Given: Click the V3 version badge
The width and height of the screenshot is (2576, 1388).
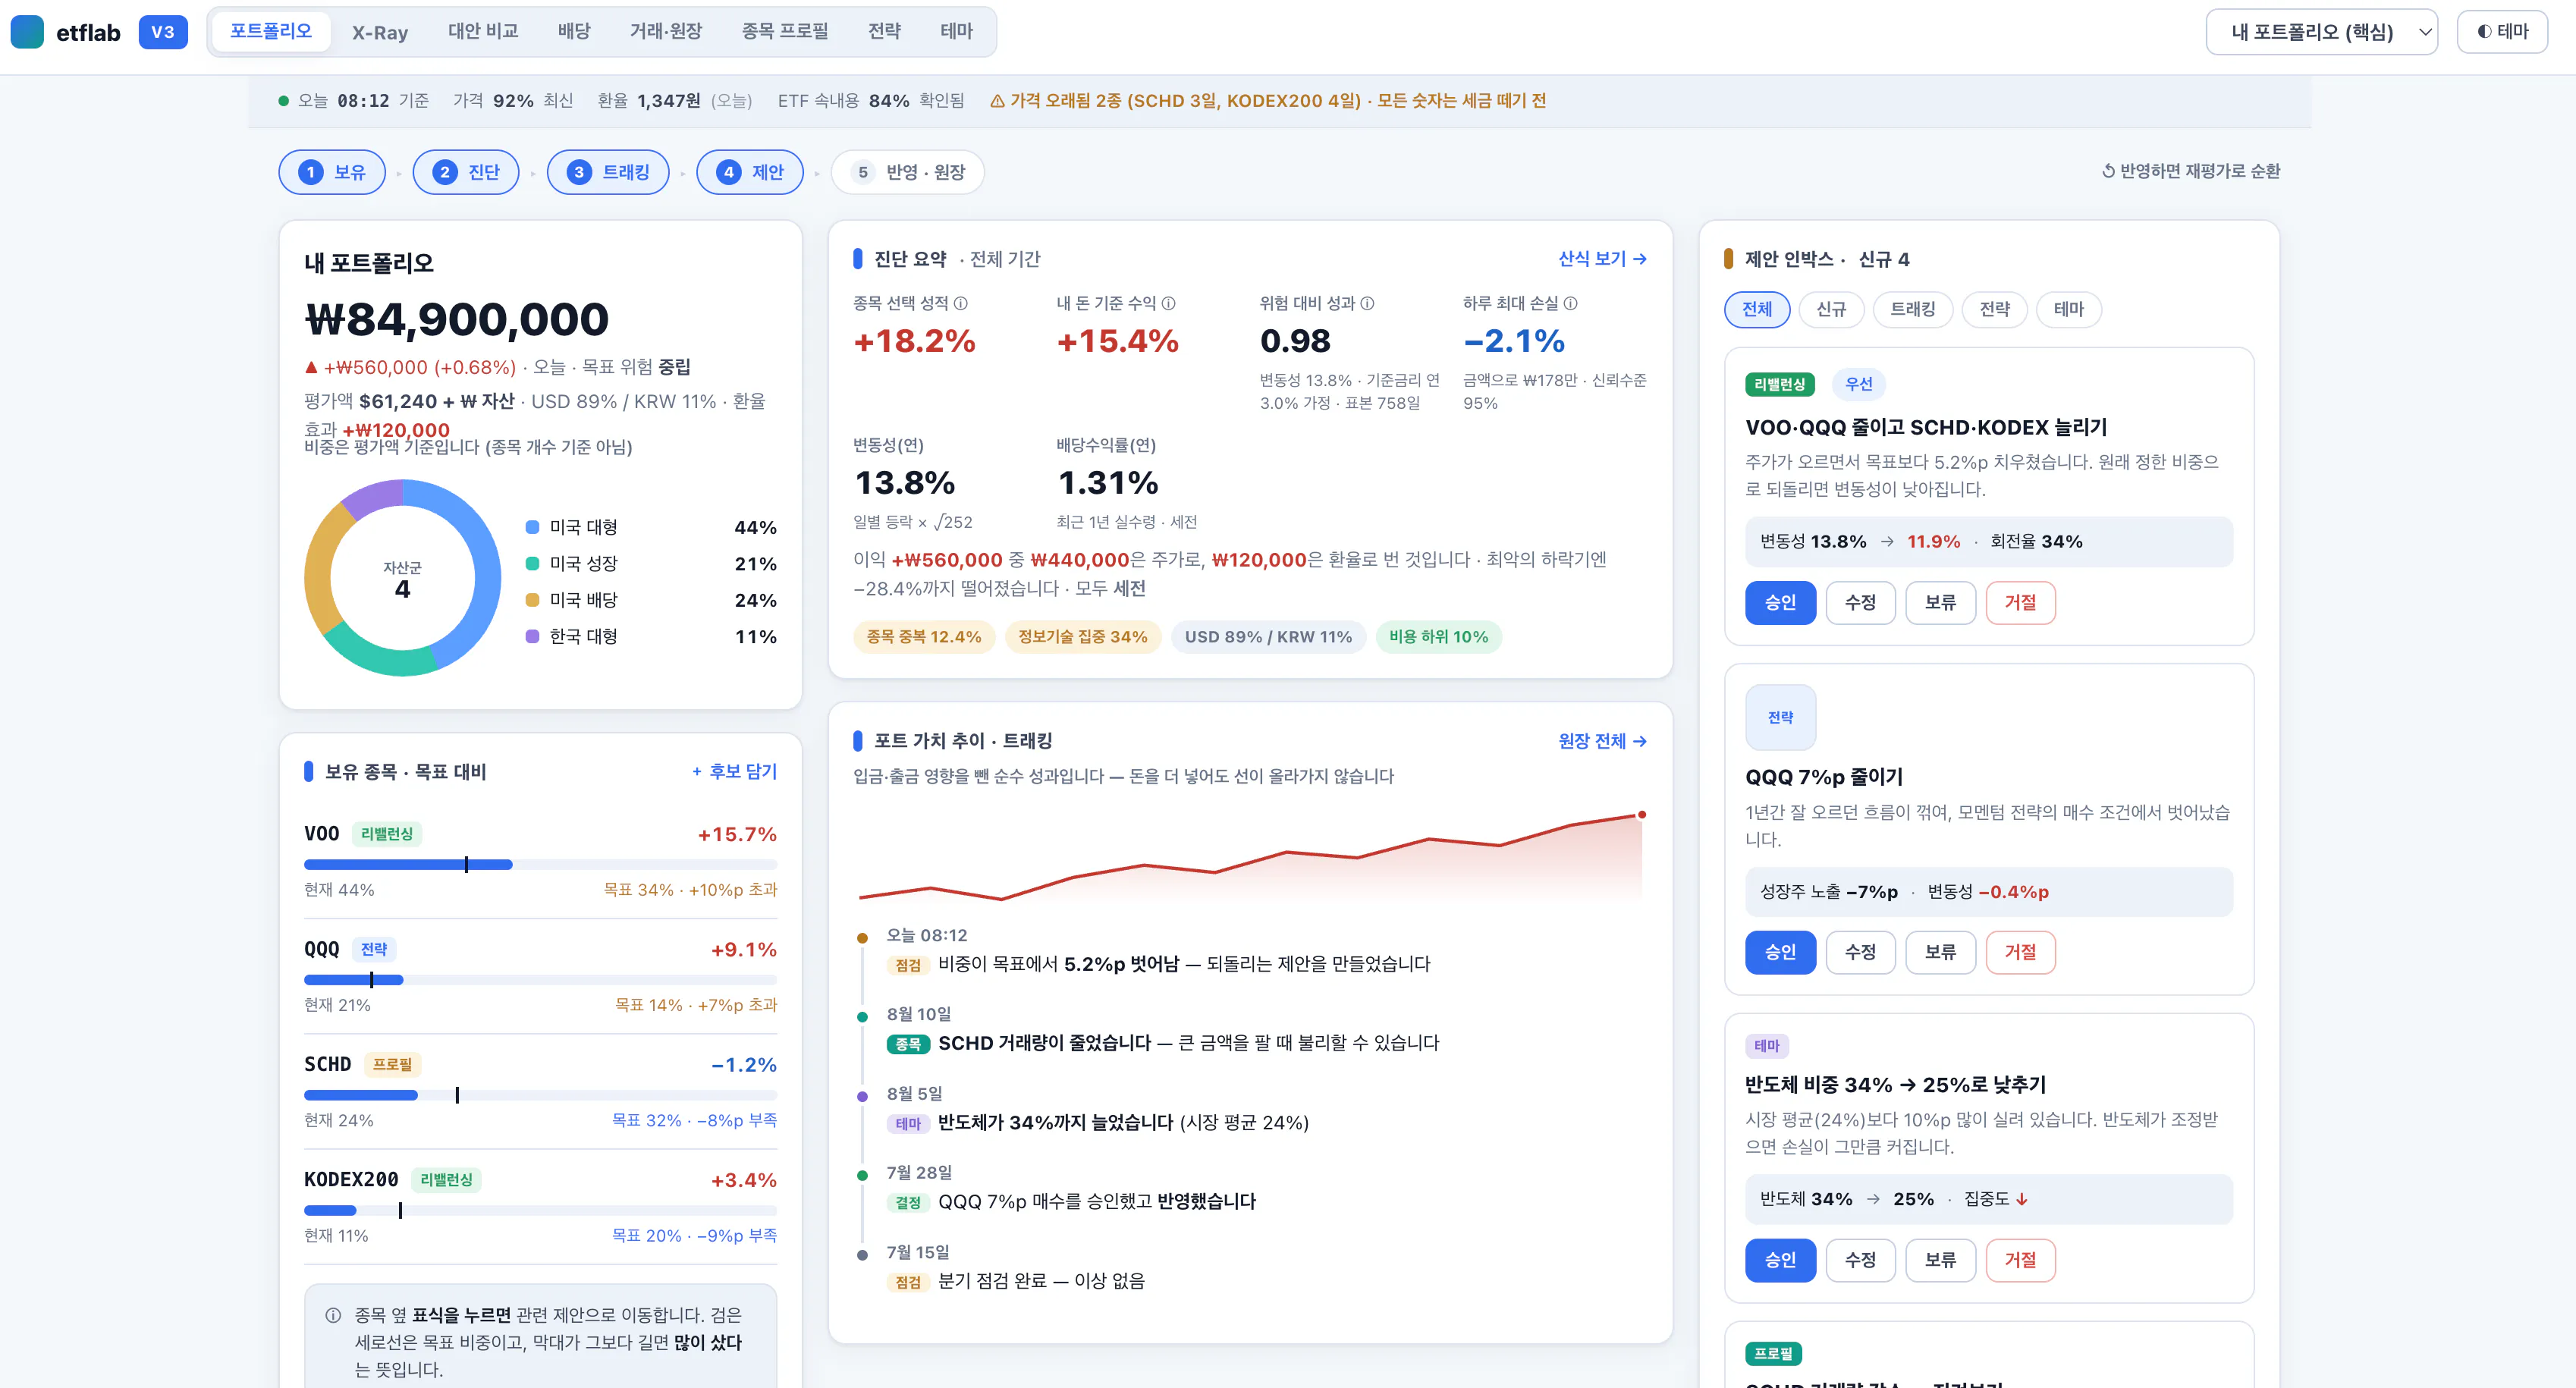Looking at the screenshot, I should click(163, 32).
